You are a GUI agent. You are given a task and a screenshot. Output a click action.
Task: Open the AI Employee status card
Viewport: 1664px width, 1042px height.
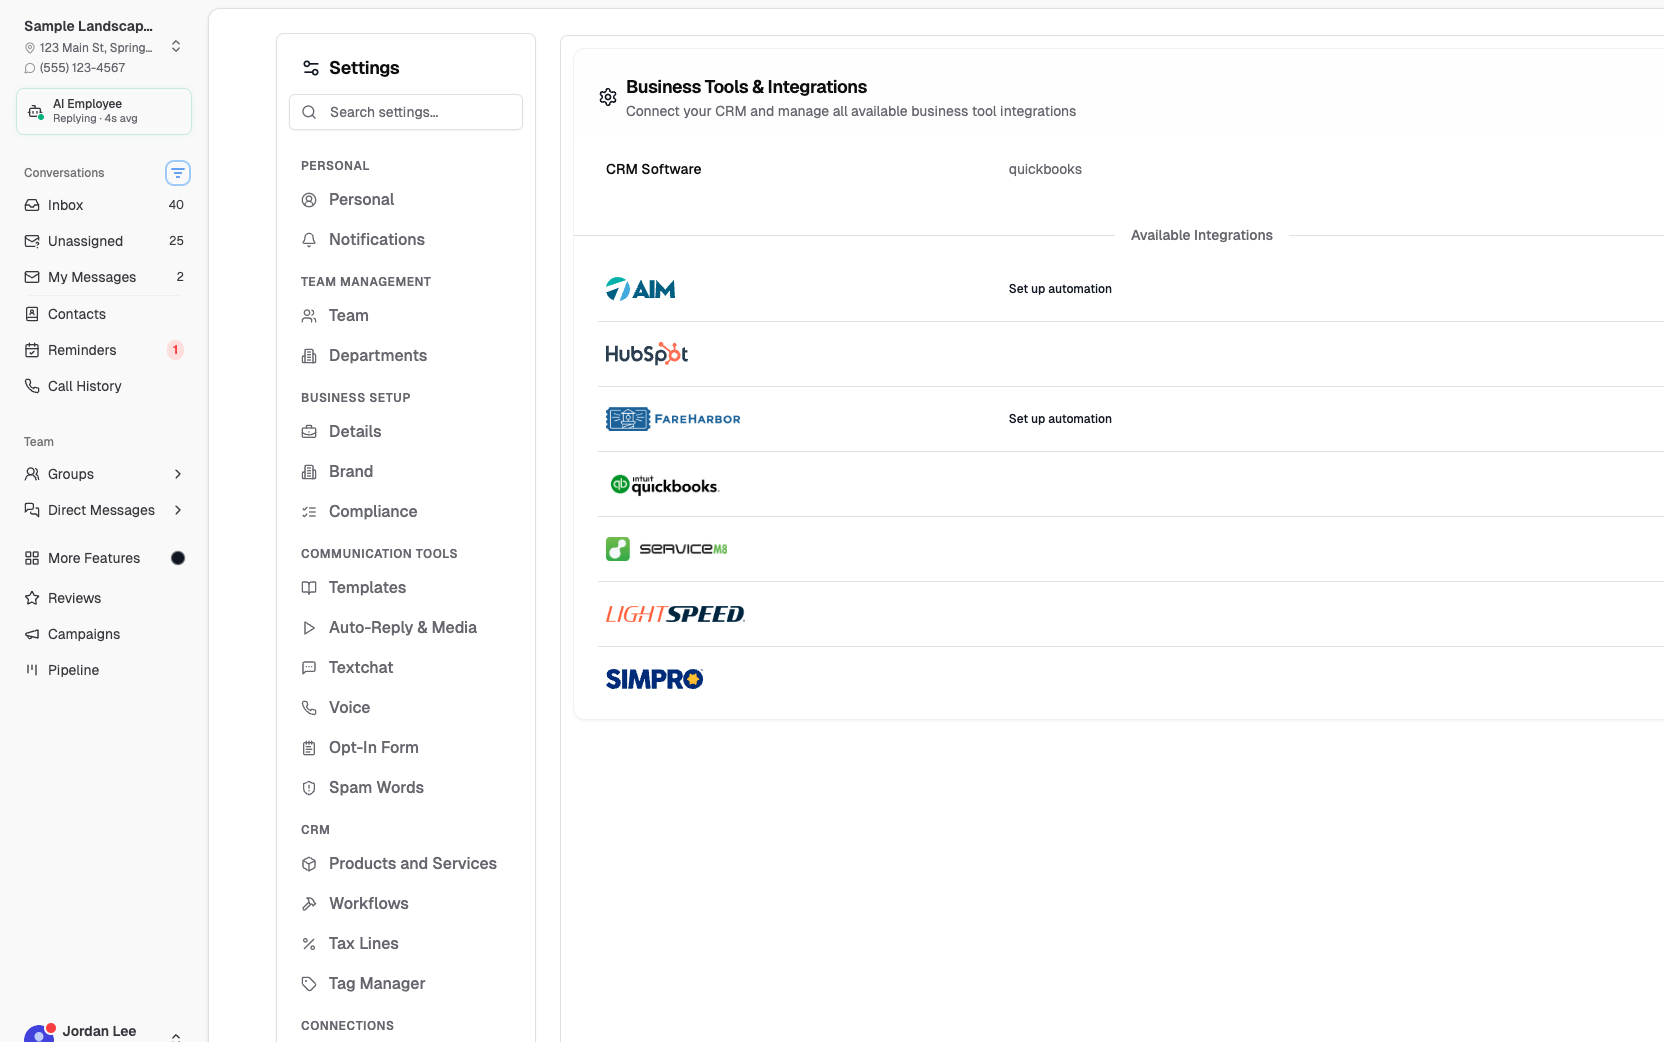point(104,111)
